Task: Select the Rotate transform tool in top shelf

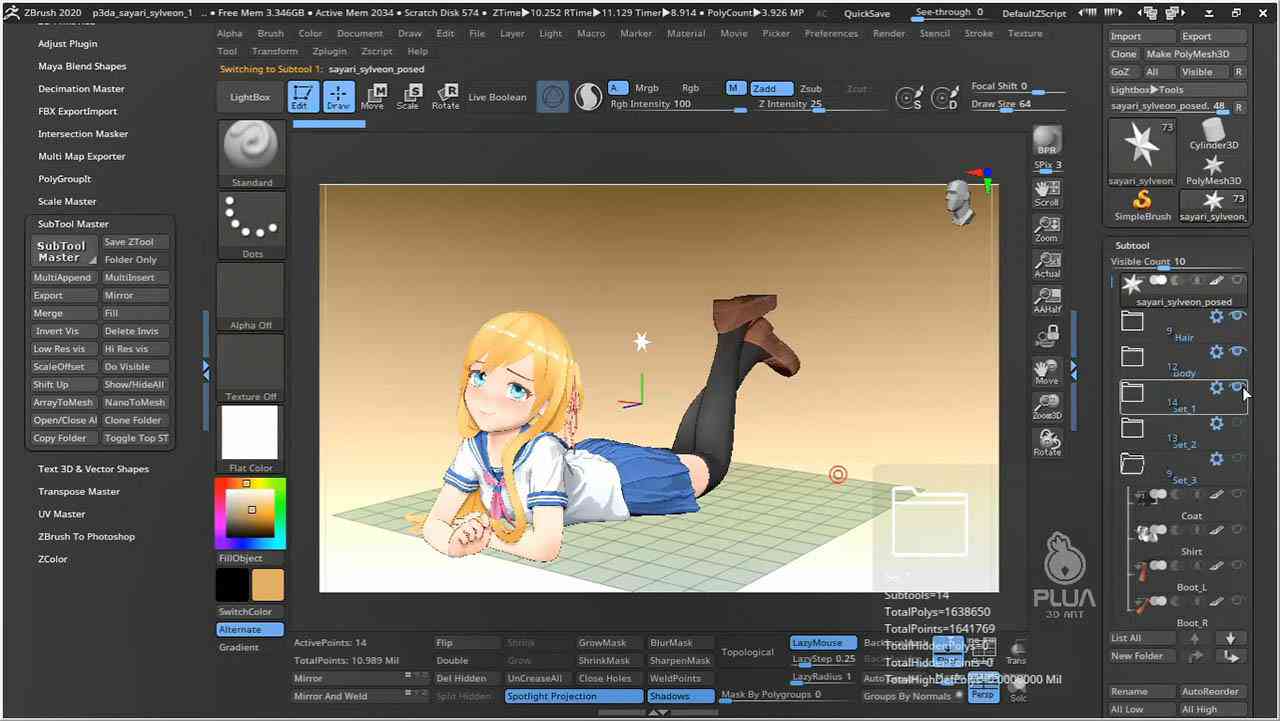Action: 445,97
